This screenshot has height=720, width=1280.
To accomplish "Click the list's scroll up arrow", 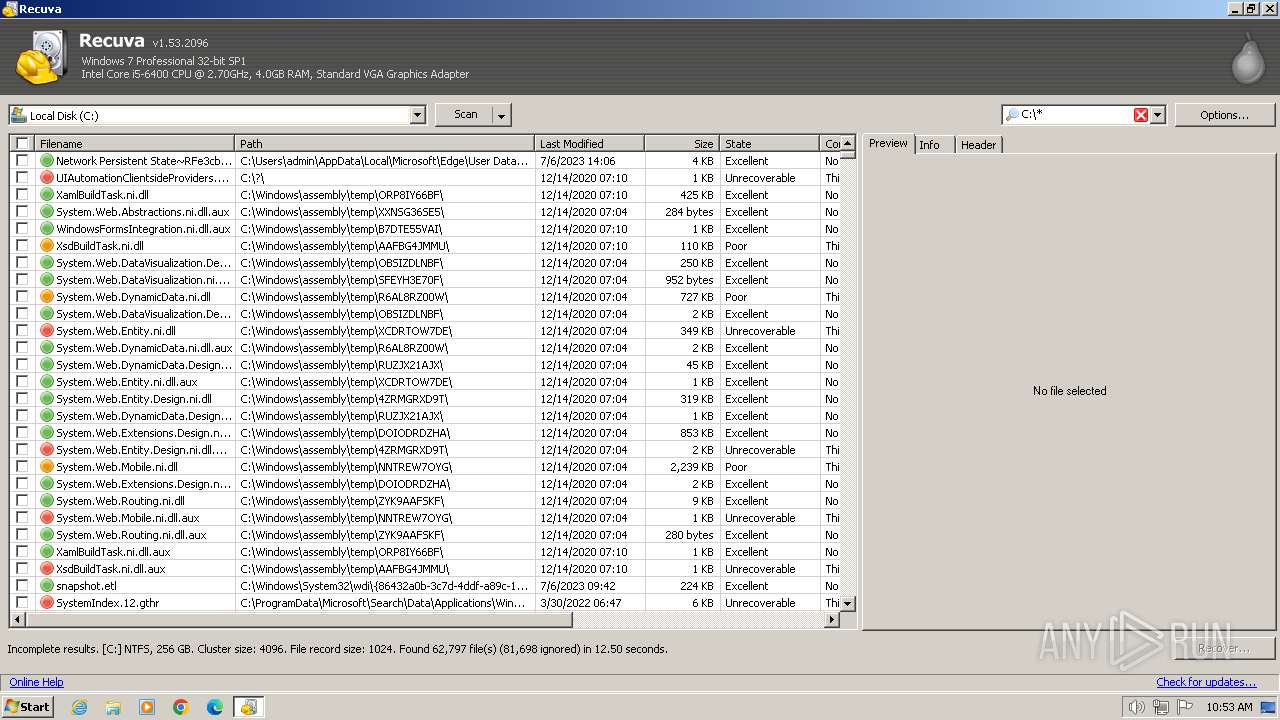I will point(848,144).
